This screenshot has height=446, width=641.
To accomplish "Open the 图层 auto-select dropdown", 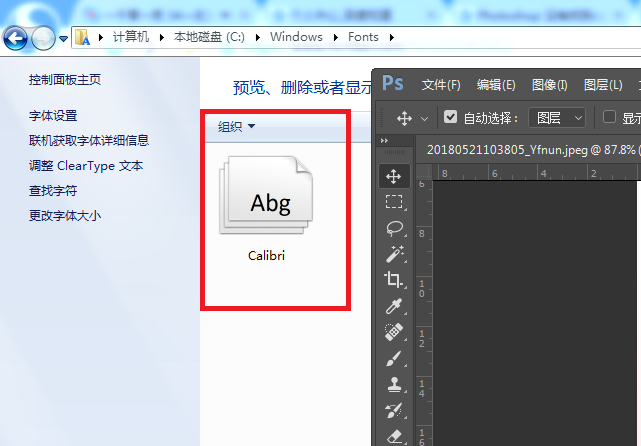I will coord(557,118).
